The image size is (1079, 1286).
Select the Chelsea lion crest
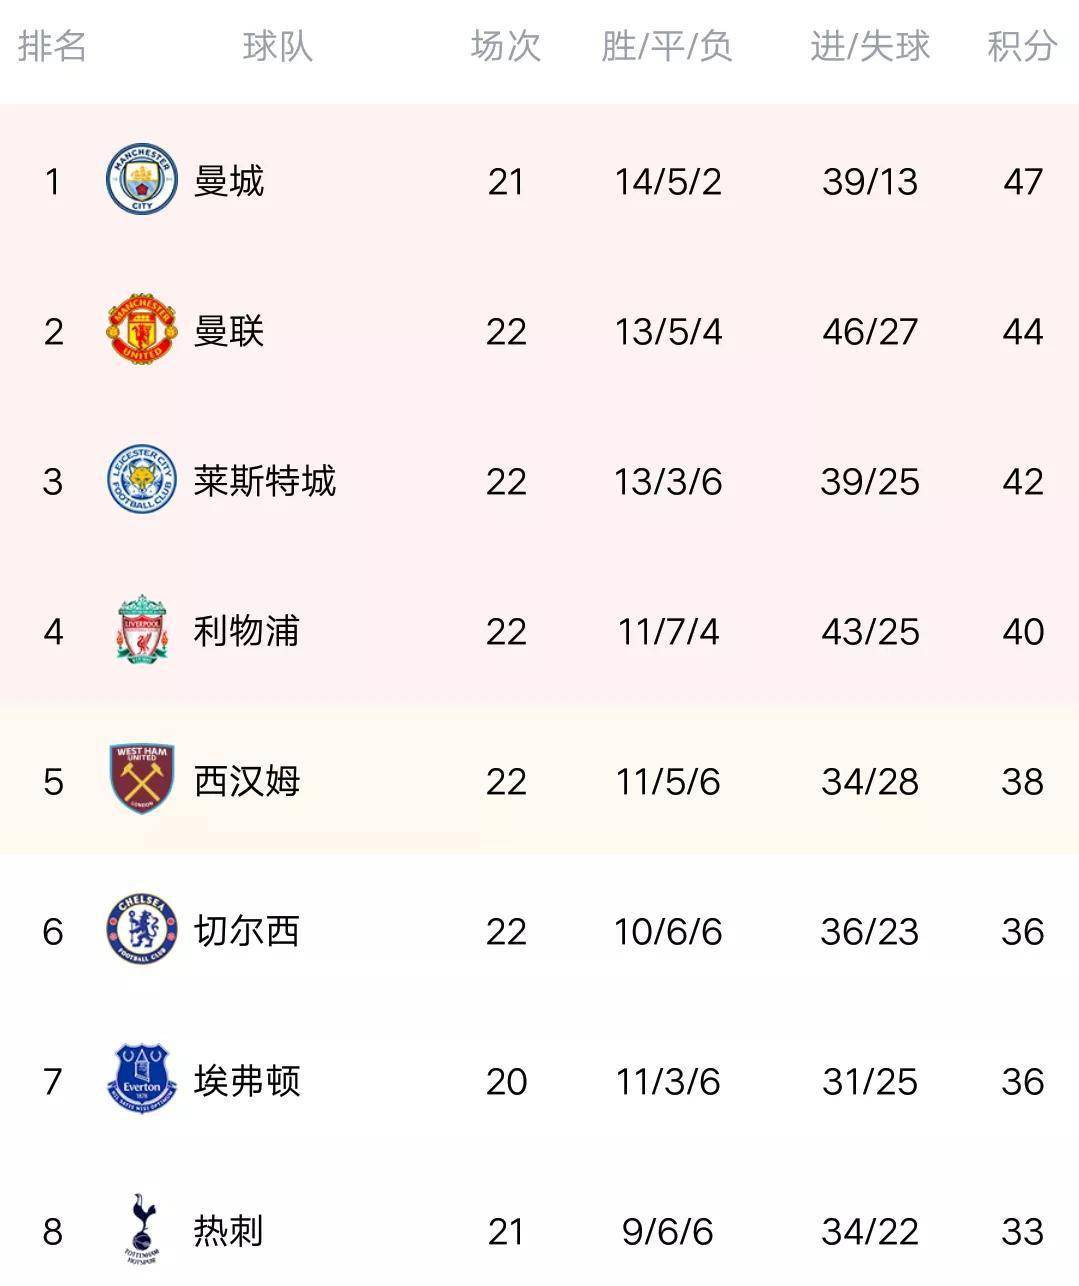click(142, 930)
